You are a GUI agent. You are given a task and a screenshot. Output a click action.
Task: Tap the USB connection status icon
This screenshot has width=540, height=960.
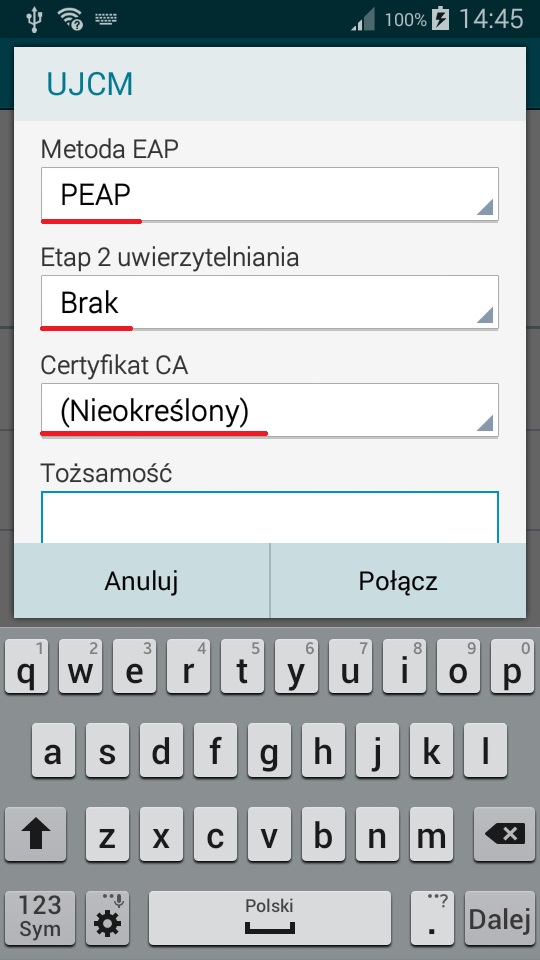click(34, 19)
